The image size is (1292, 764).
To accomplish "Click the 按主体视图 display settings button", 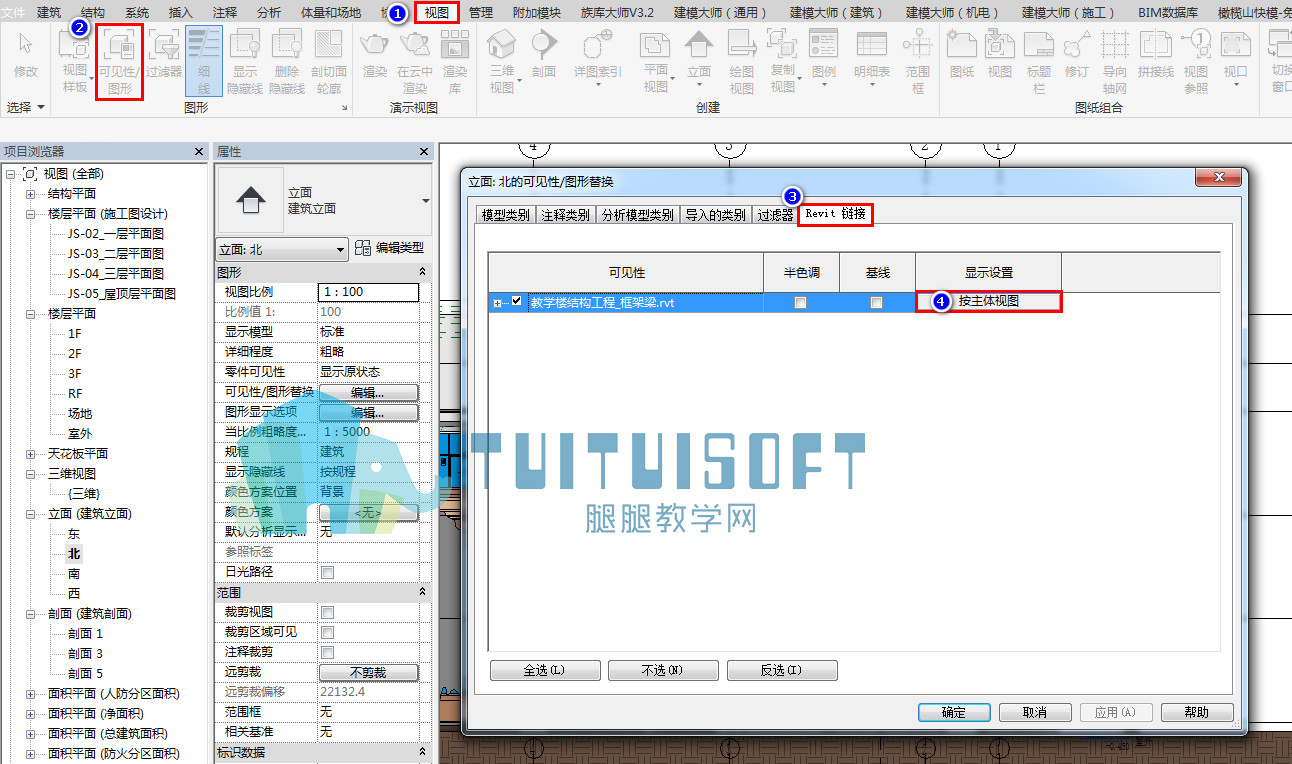I will 988,301.
